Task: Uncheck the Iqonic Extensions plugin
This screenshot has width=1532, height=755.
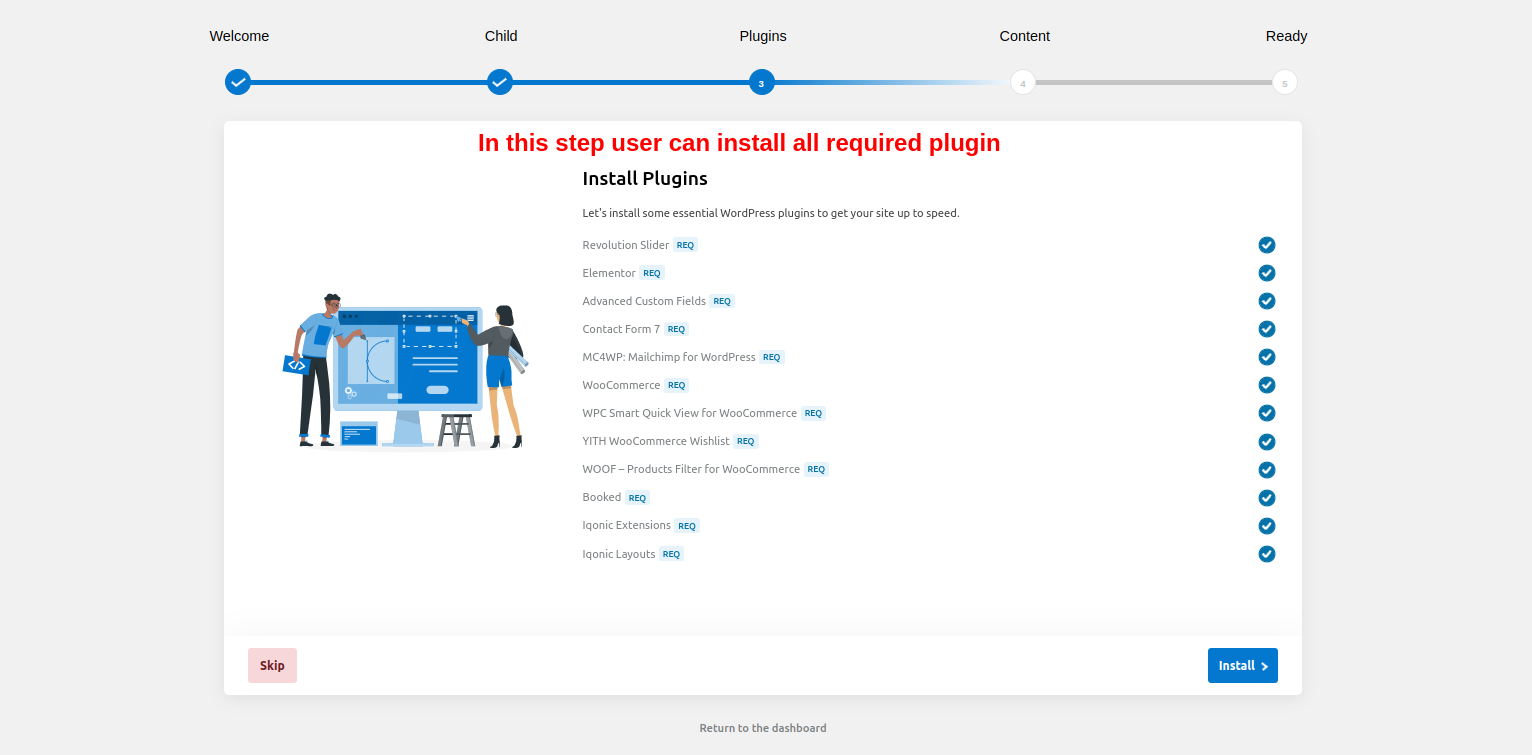Action: pos(1267,526)
